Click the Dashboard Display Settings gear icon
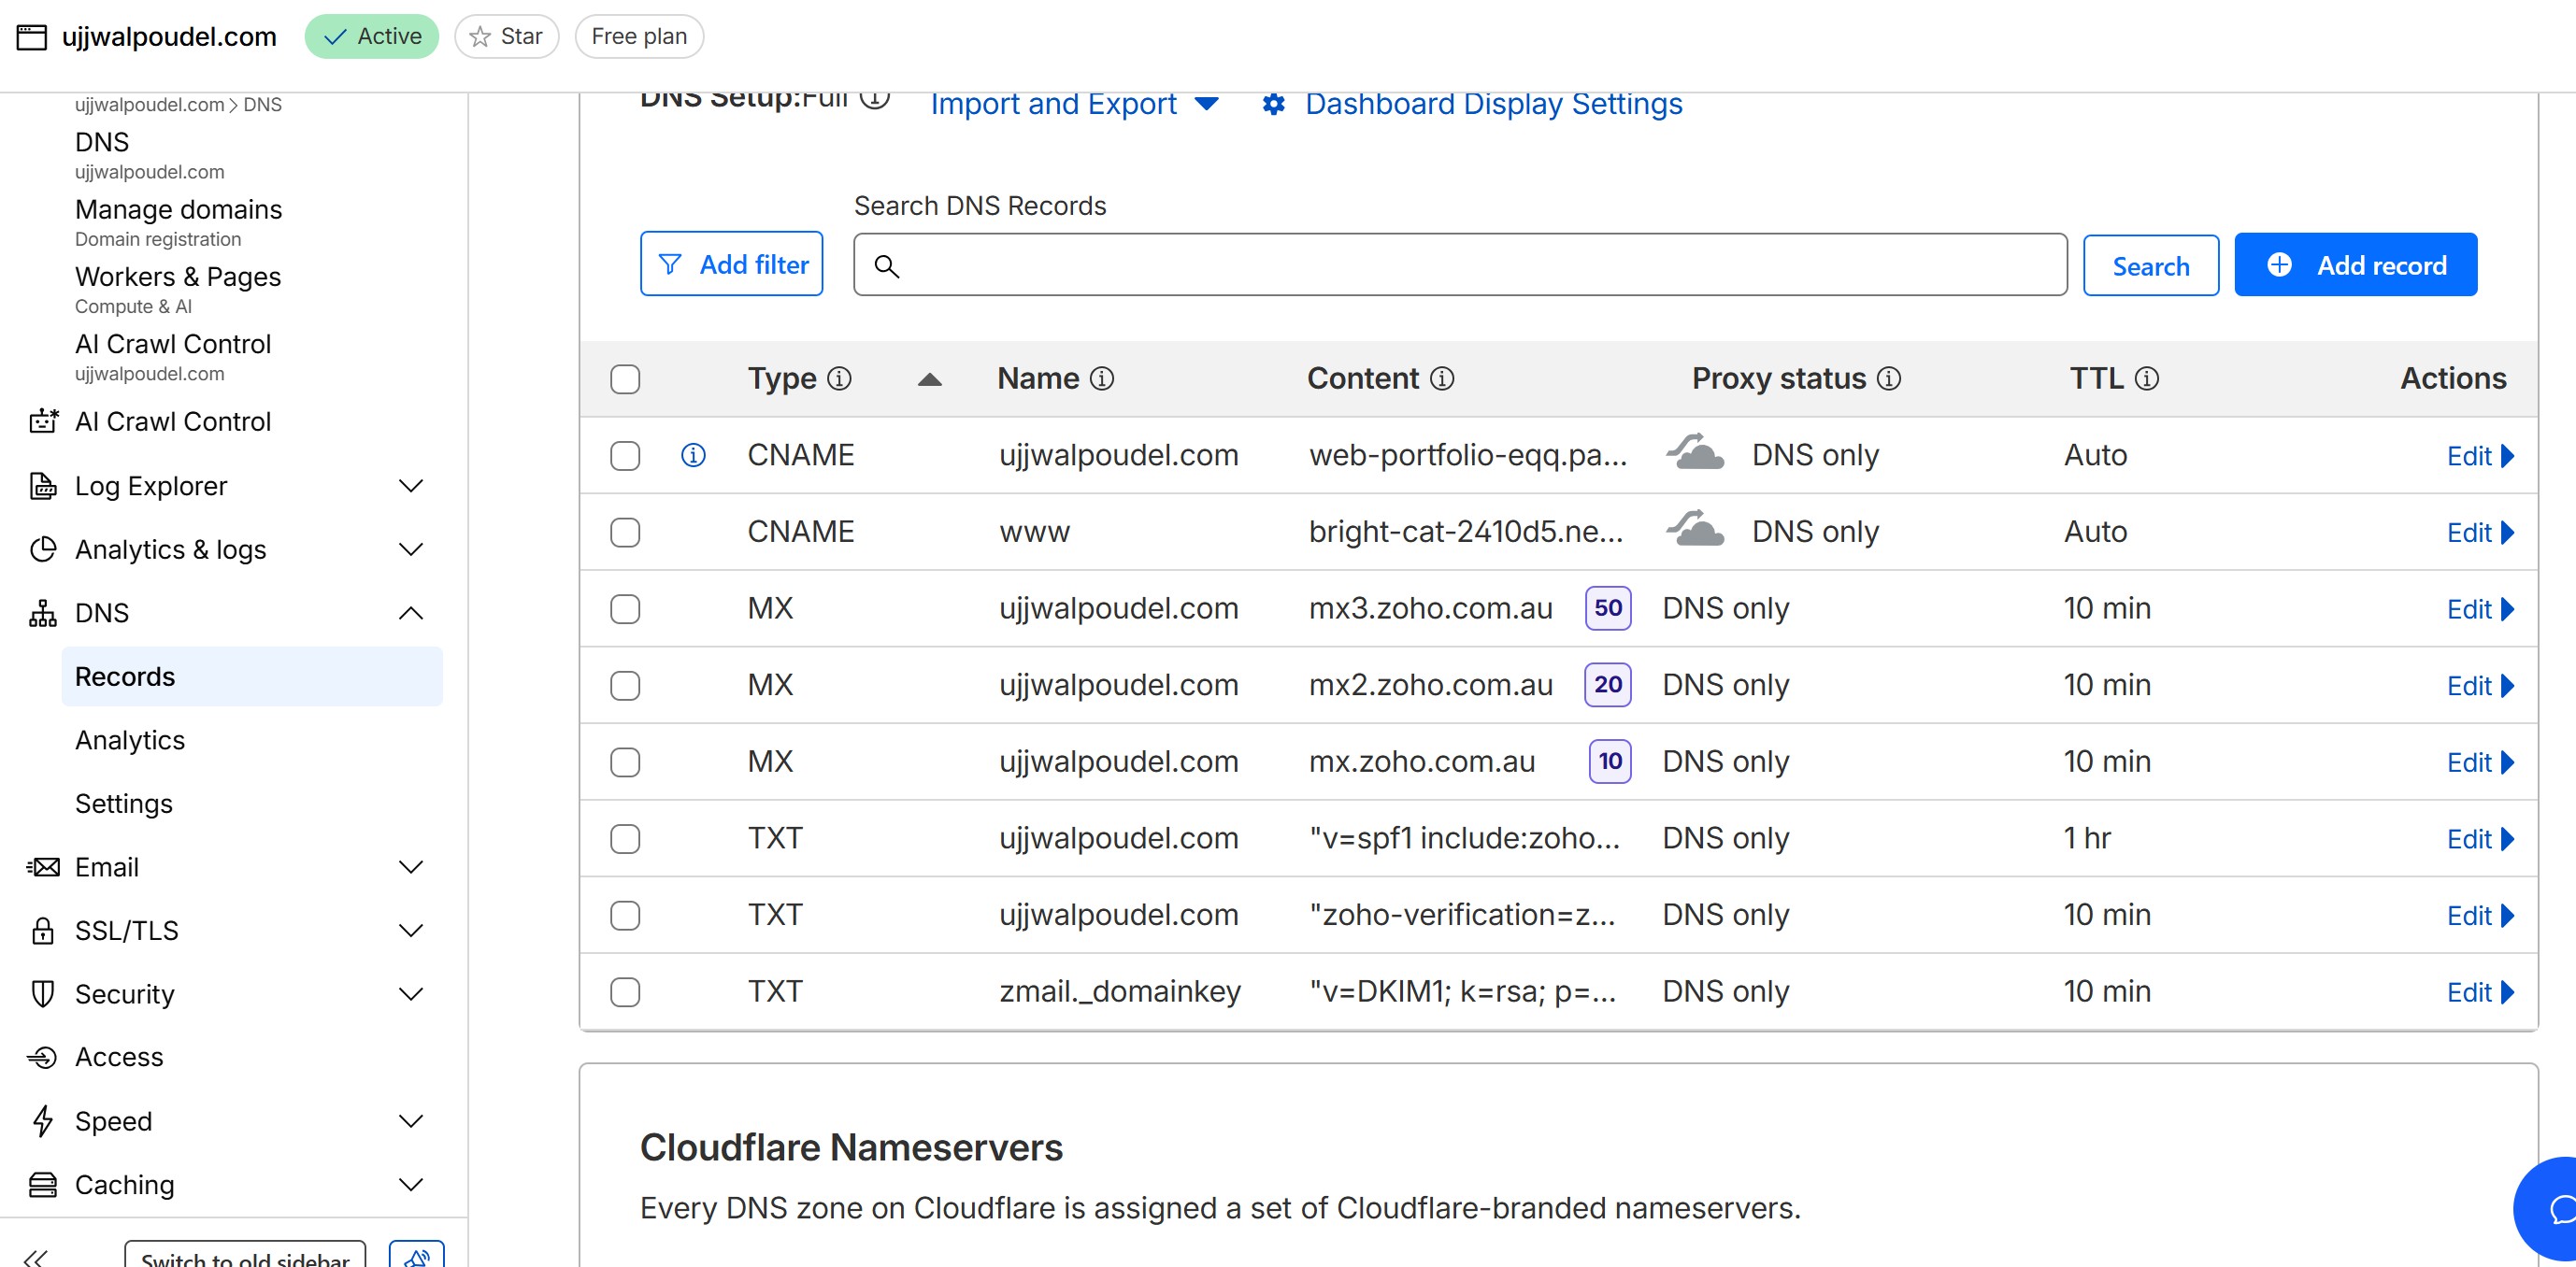Viewport: 2576px width, 1267px height. [1273, 104]
